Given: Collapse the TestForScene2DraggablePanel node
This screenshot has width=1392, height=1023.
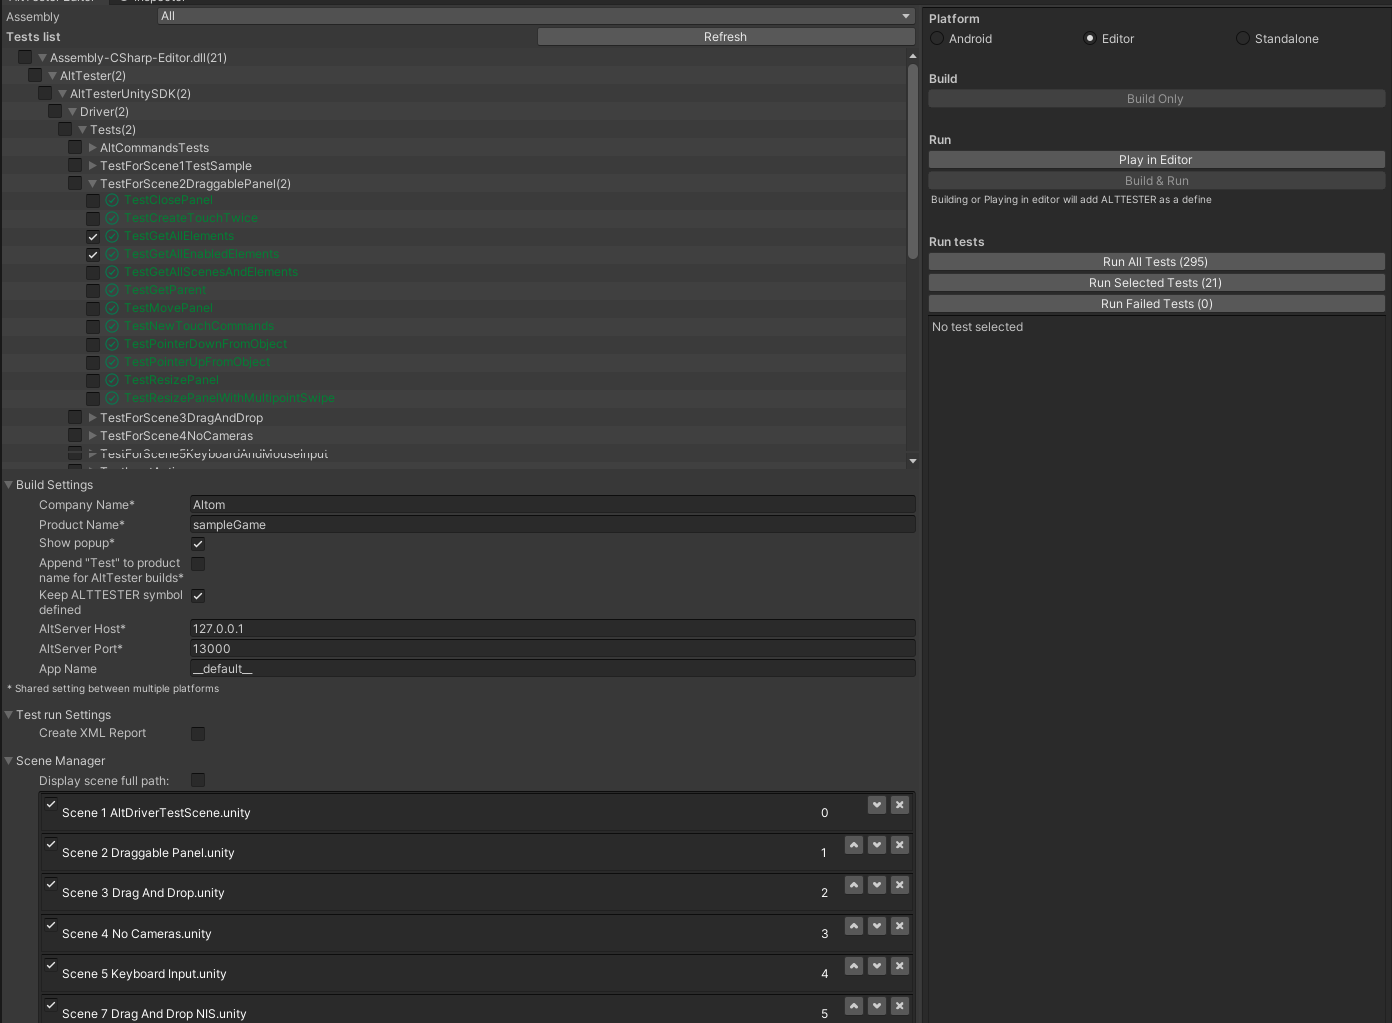Looking at the screenshot, I should (x=91, y=183).
